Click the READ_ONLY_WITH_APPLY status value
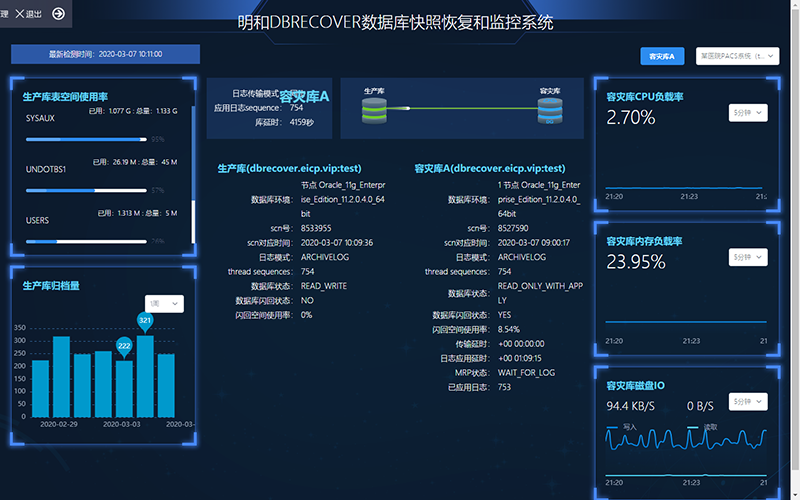 [x=540, y=293]
